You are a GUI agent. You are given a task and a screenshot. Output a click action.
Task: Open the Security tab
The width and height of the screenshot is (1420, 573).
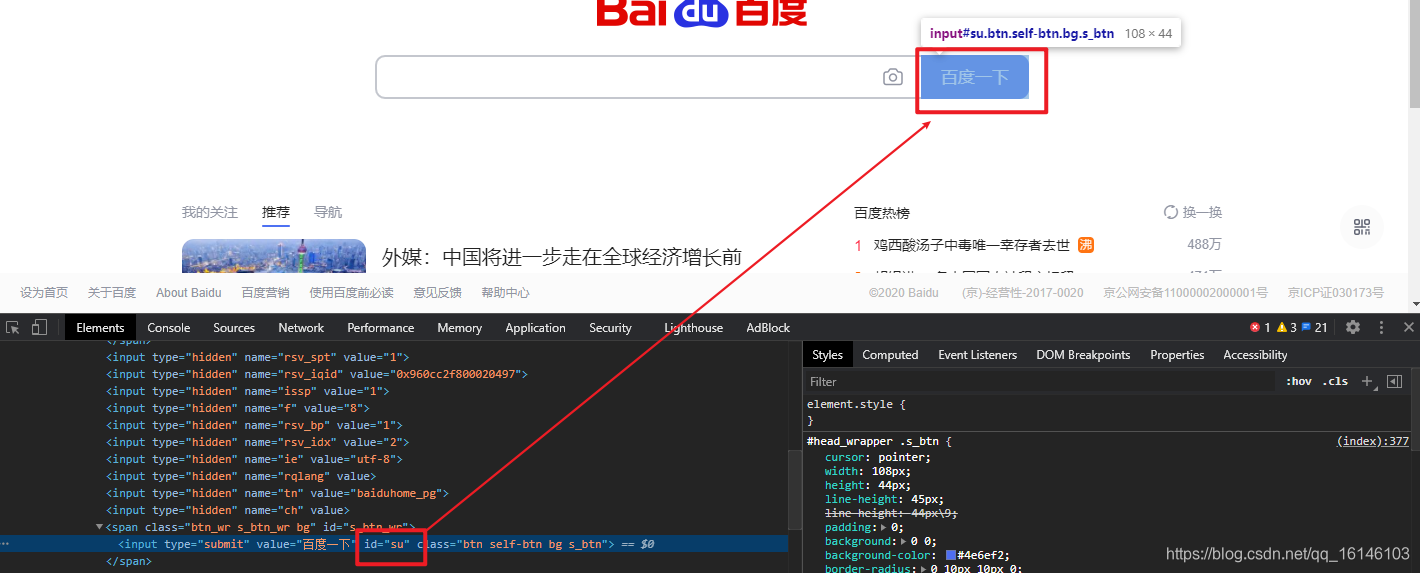tap(610, 327)
